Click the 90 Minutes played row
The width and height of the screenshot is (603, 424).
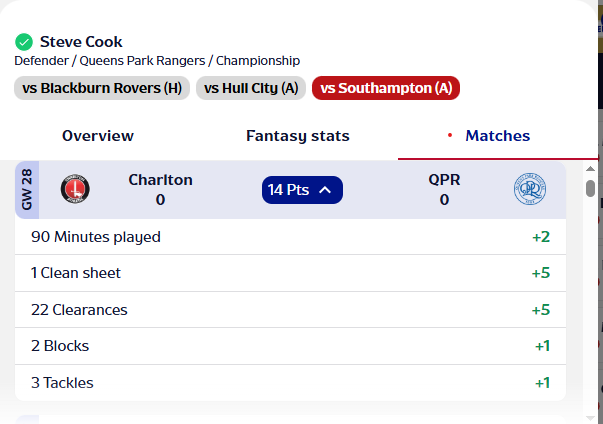click(290, 237)
